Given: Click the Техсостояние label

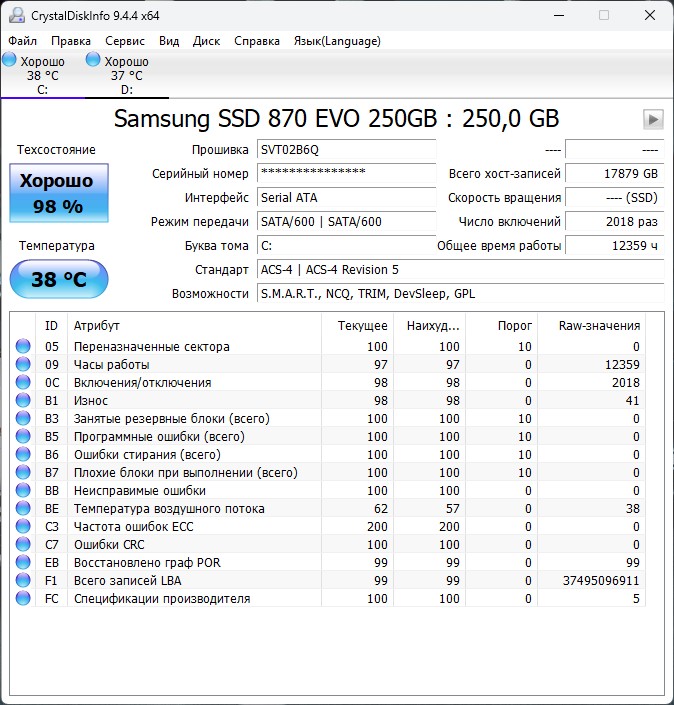Looking at the screenshot, I should 56,150.
